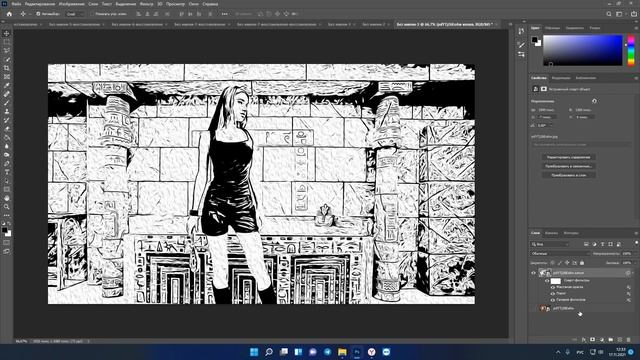Select the Rectangular Marquee tool
Viewport: 640px width, 360px height.
(7, 42)
